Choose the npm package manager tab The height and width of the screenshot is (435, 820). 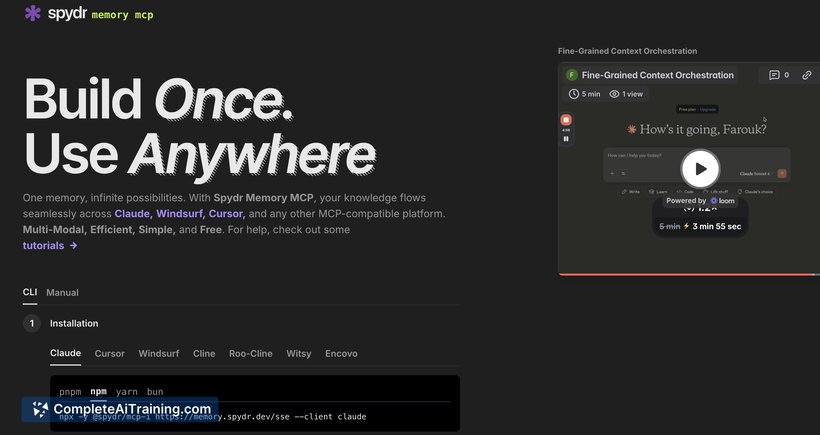tap(98, 391)
